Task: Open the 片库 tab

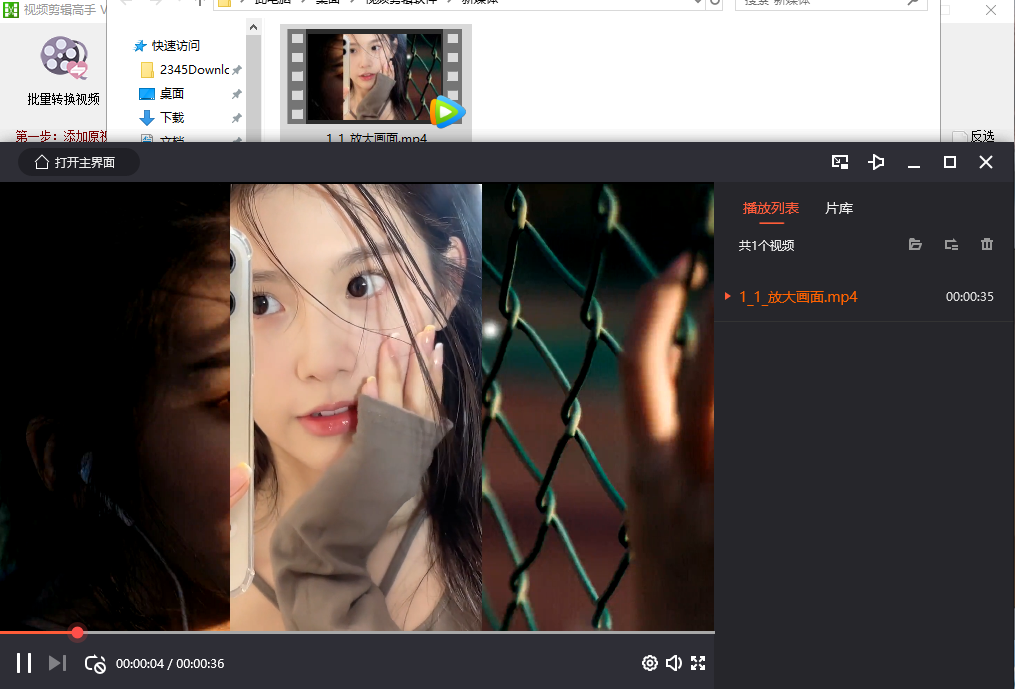Action: [x=839, y=209]
